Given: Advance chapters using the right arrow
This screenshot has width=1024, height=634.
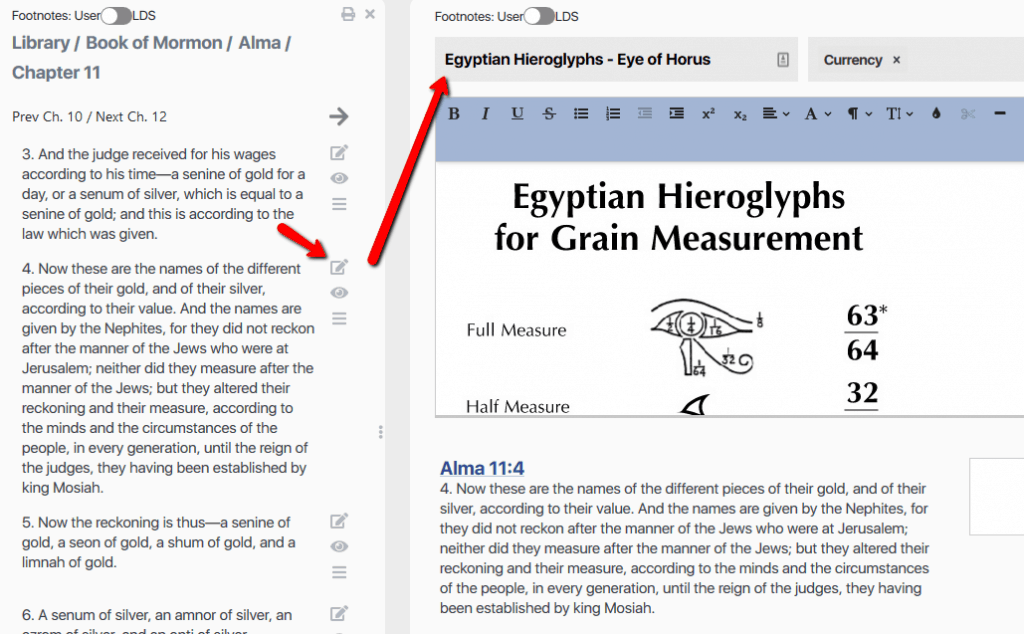Looking at the screenshot, I should [x=339, y=116].
